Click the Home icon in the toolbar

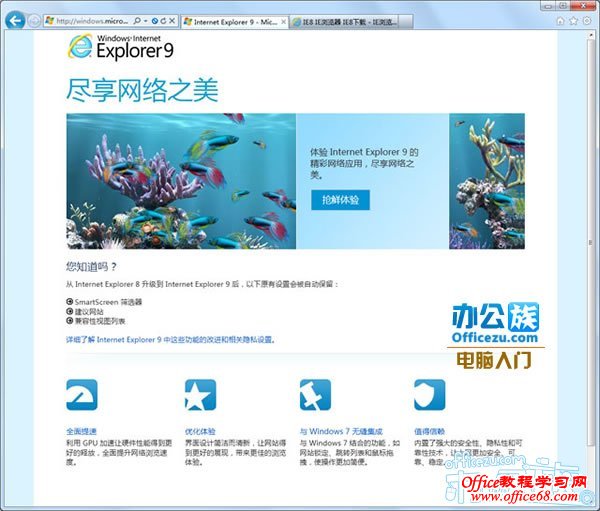coord(561,21)
